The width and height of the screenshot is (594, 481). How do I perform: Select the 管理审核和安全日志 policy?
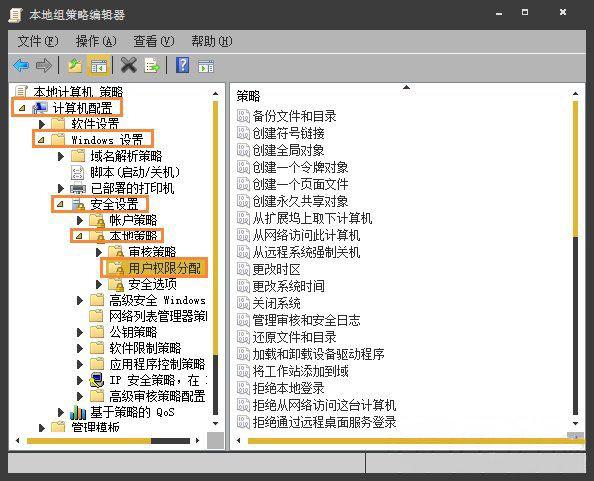[x=306, y=320]
